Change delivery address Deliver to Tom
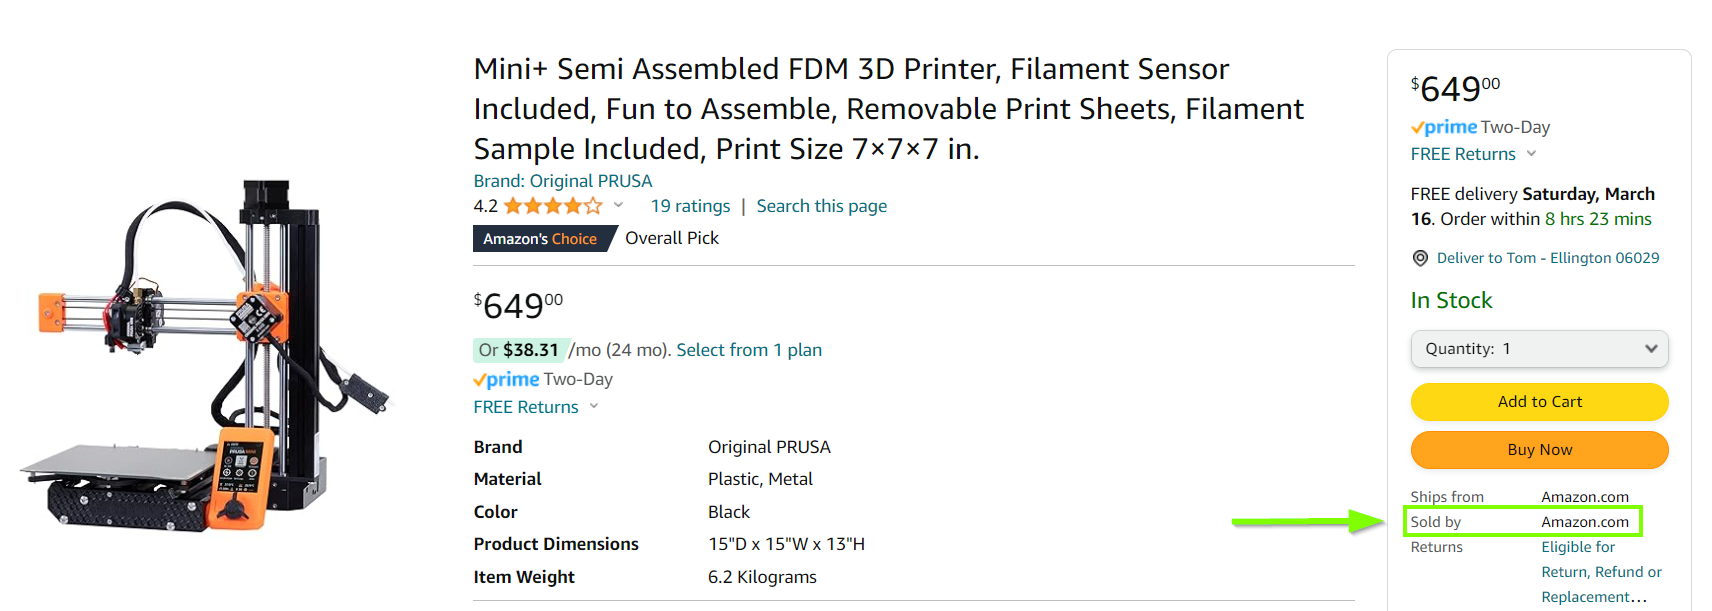The image size is (1712, 611). tap(1547, 258)
